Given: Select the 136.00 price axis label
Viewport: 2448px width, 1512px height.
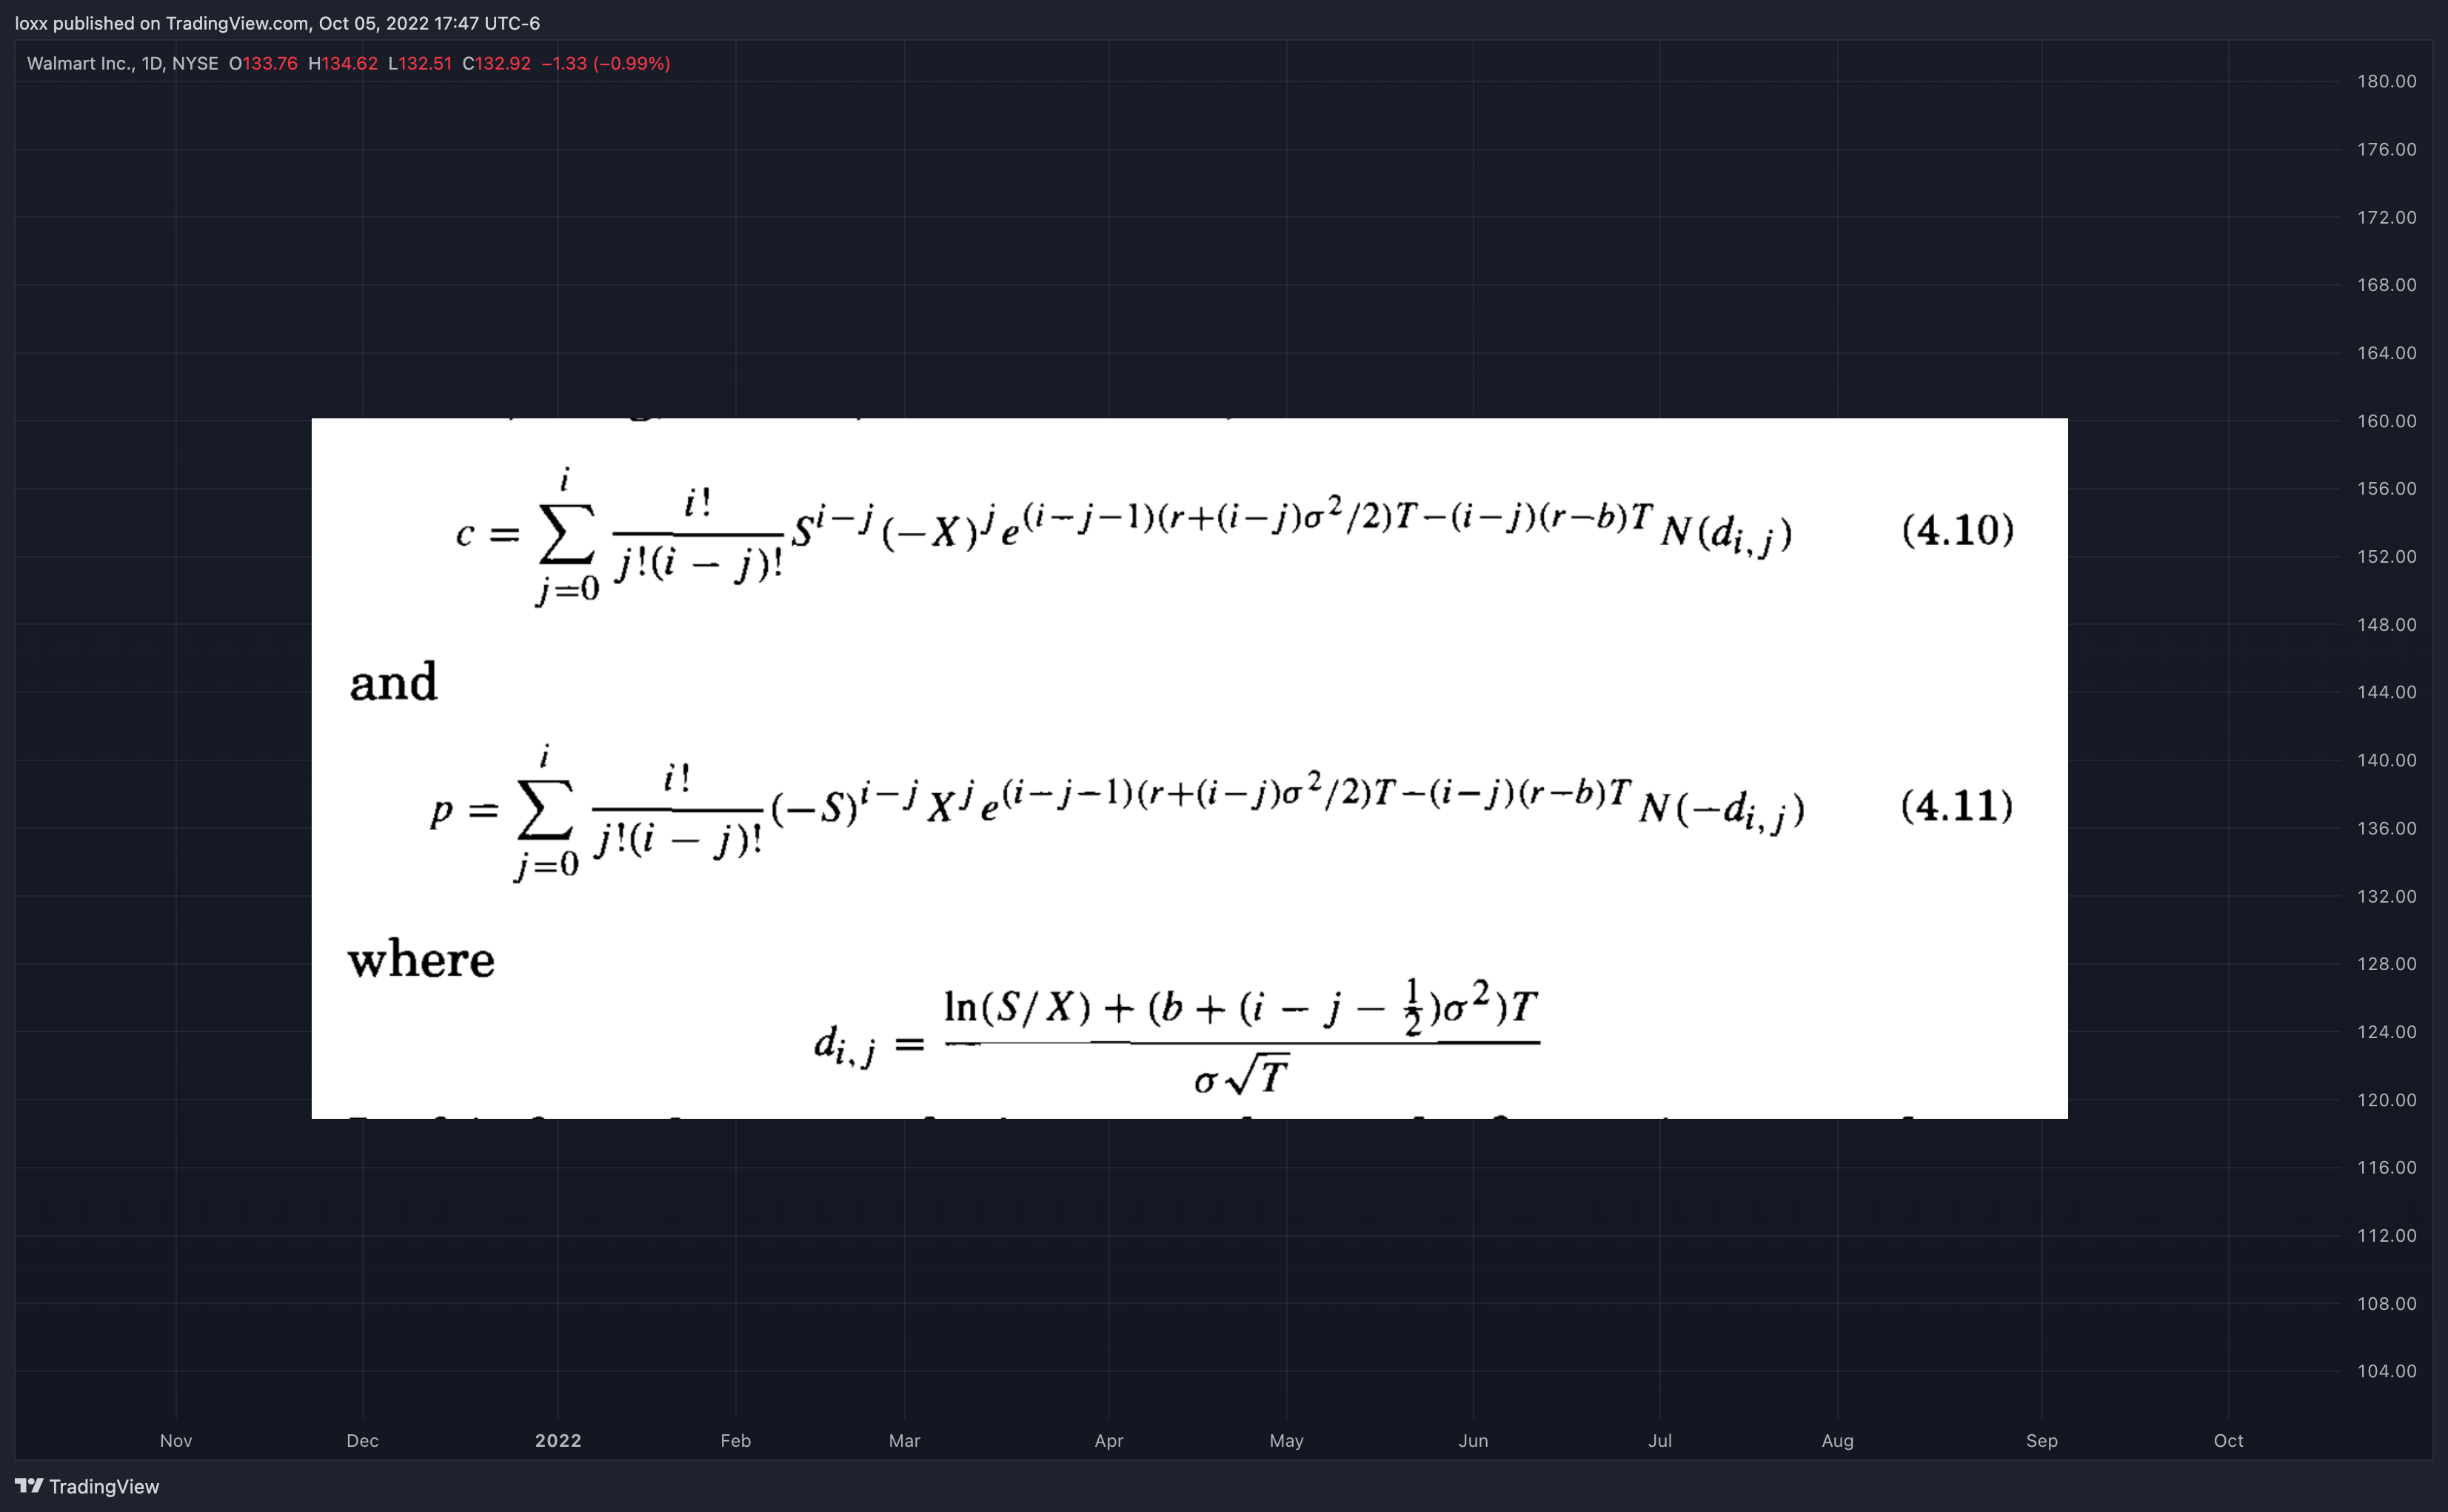Looking at the screenshot, I should 2386,828.
